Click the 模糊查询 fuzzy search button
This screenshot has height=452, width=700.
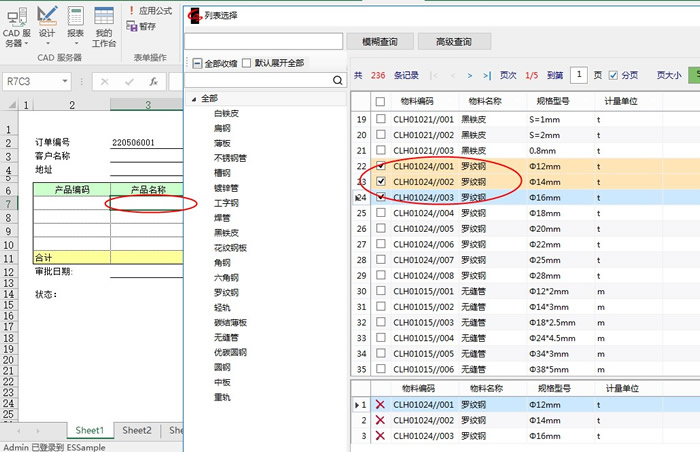click(x=379, y=42)
